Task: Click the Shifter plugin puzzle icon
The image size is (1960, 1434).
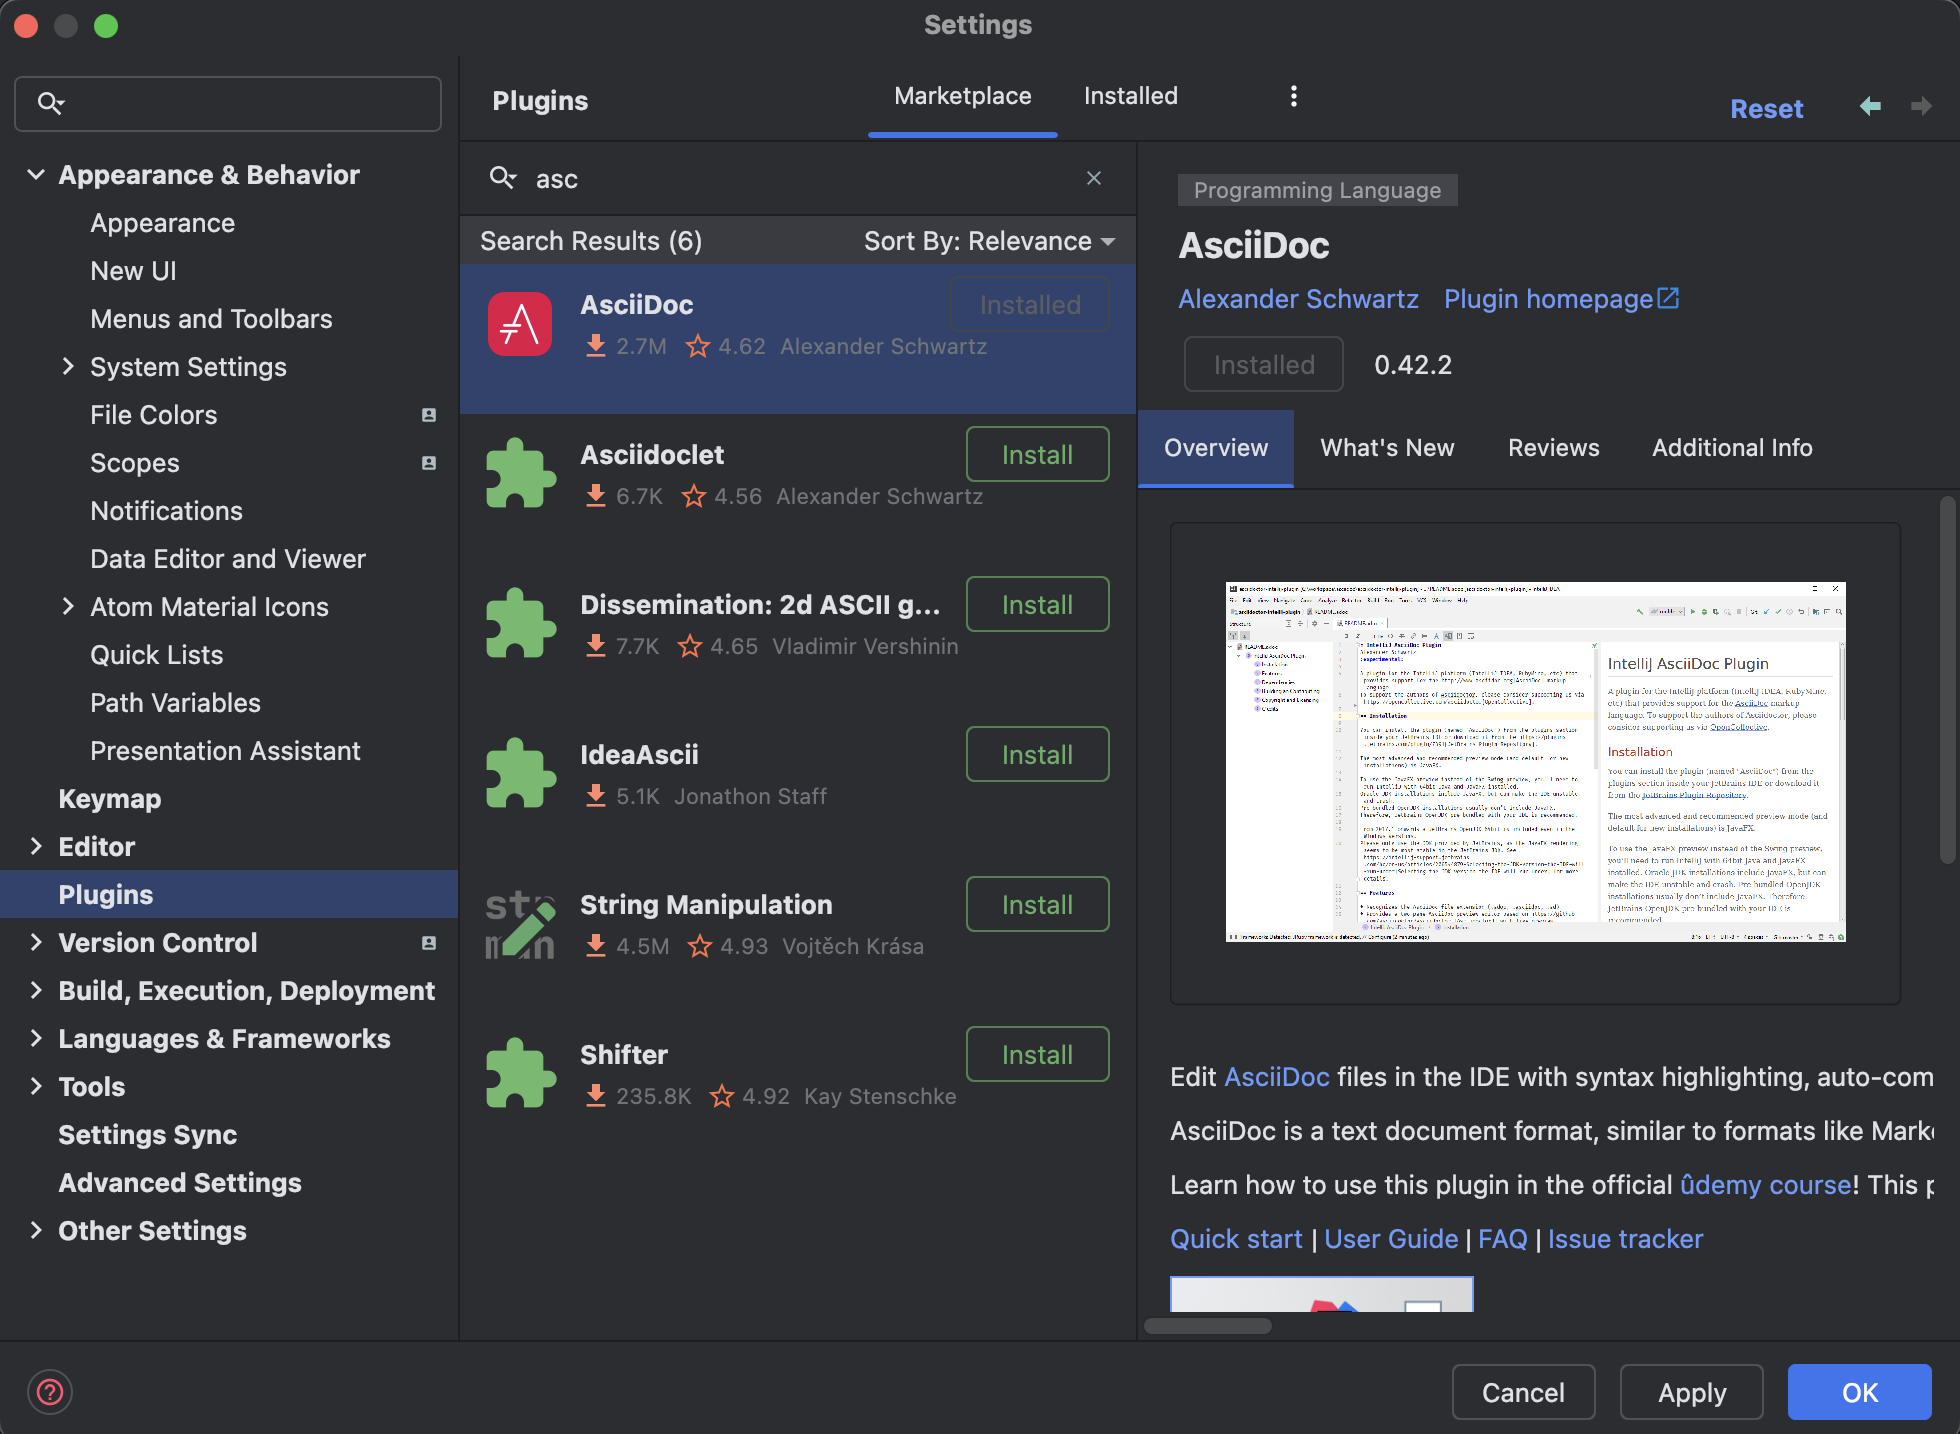Action: (520, 1074)
